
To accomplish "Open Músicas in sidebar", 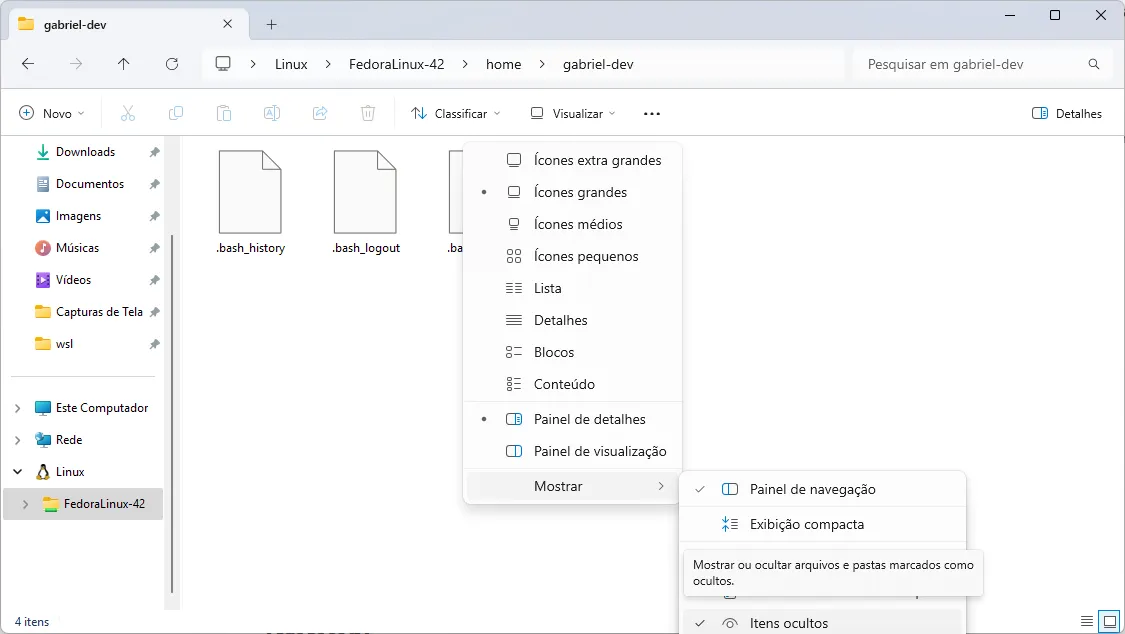I will [x=77, y=248].
